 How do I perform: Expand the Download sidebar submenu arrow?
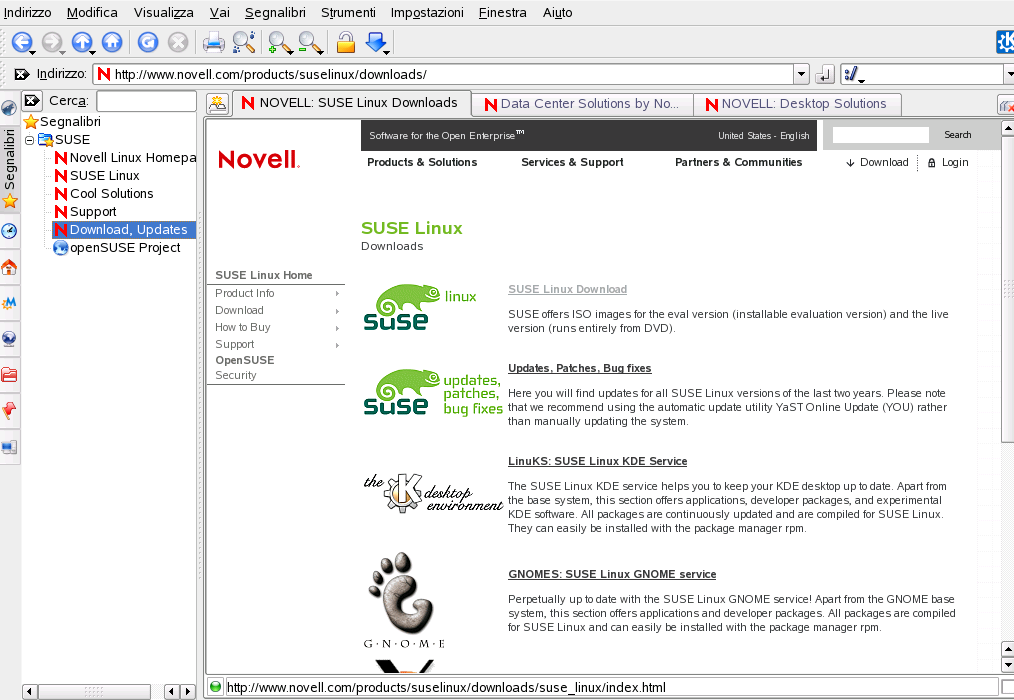(x=338, y=311)
